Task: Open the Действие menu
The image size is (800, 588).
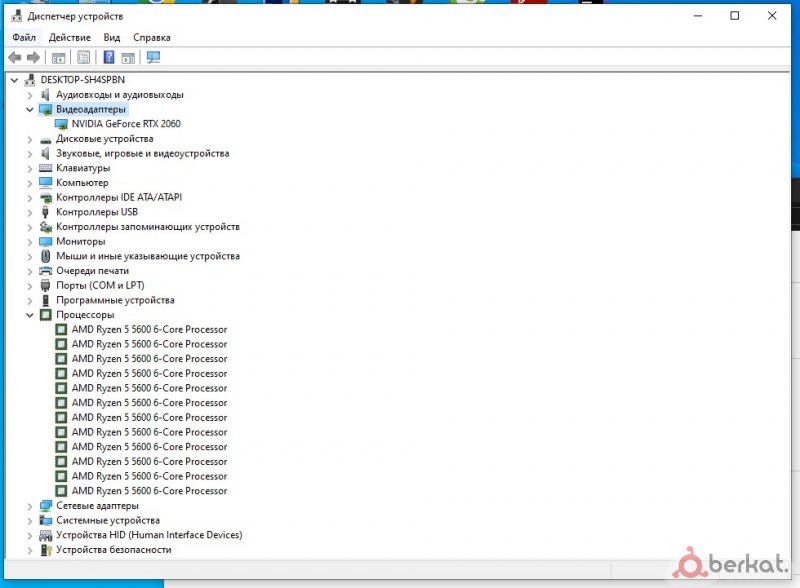Action: coord(69,37)
